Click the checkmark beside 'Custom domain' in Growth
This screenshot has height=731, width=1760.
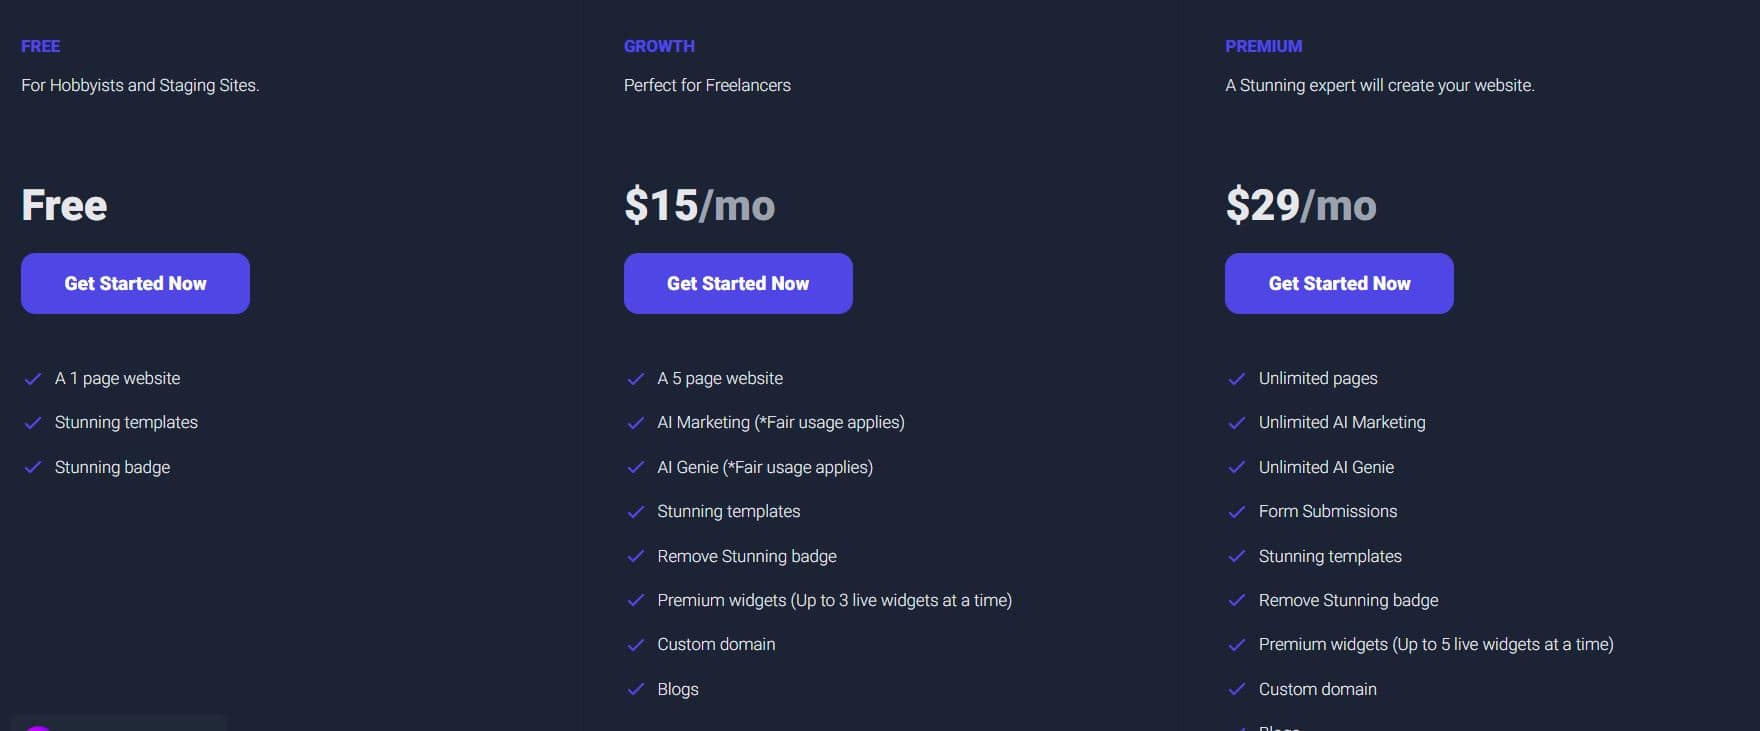(x=636, y=644)
